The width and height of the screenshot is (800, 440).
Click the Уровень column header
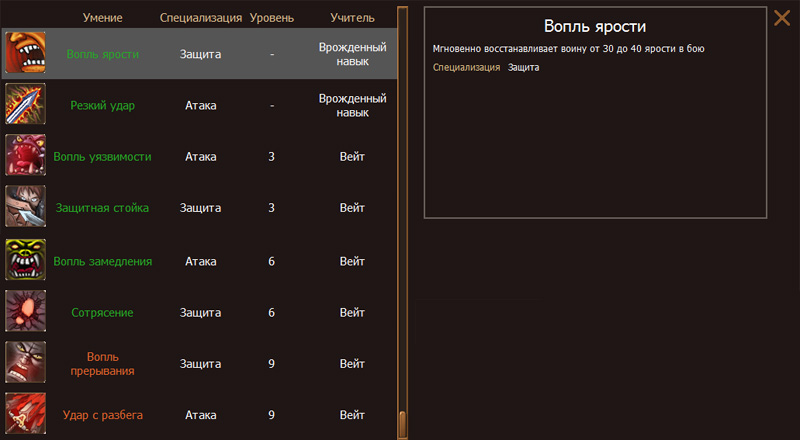[x=272, y=18]
